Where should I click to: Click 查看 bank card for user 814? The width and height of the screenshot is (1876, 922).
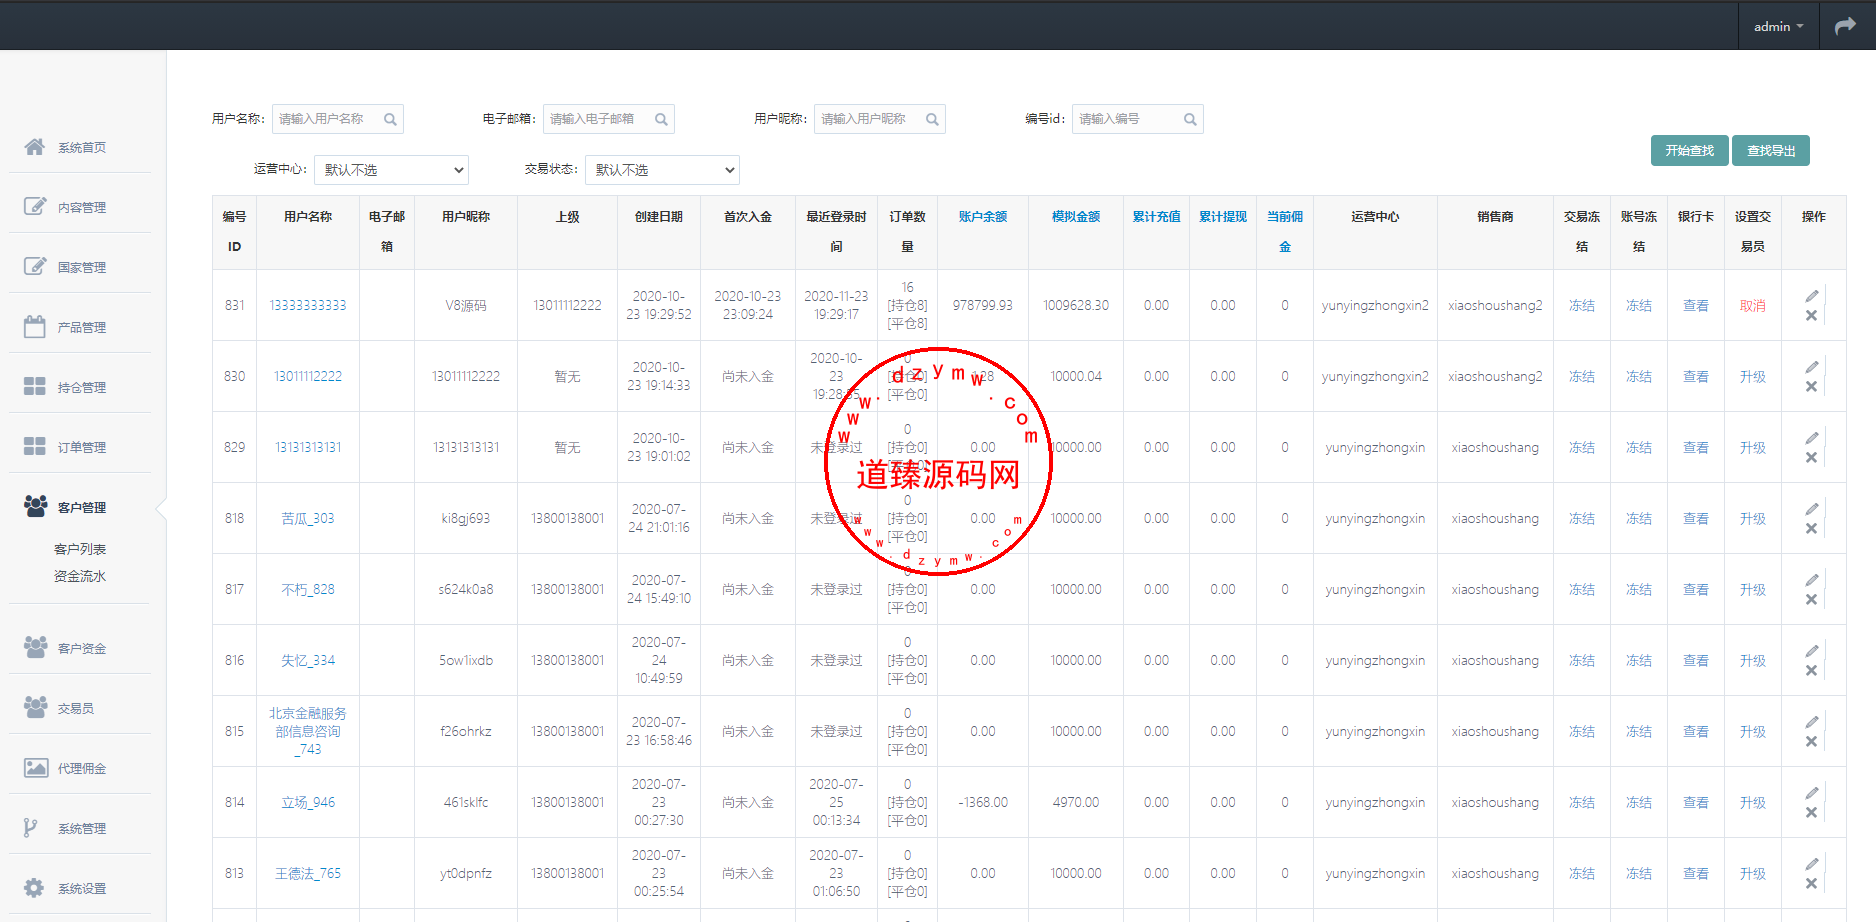(x=1696, y=802)
